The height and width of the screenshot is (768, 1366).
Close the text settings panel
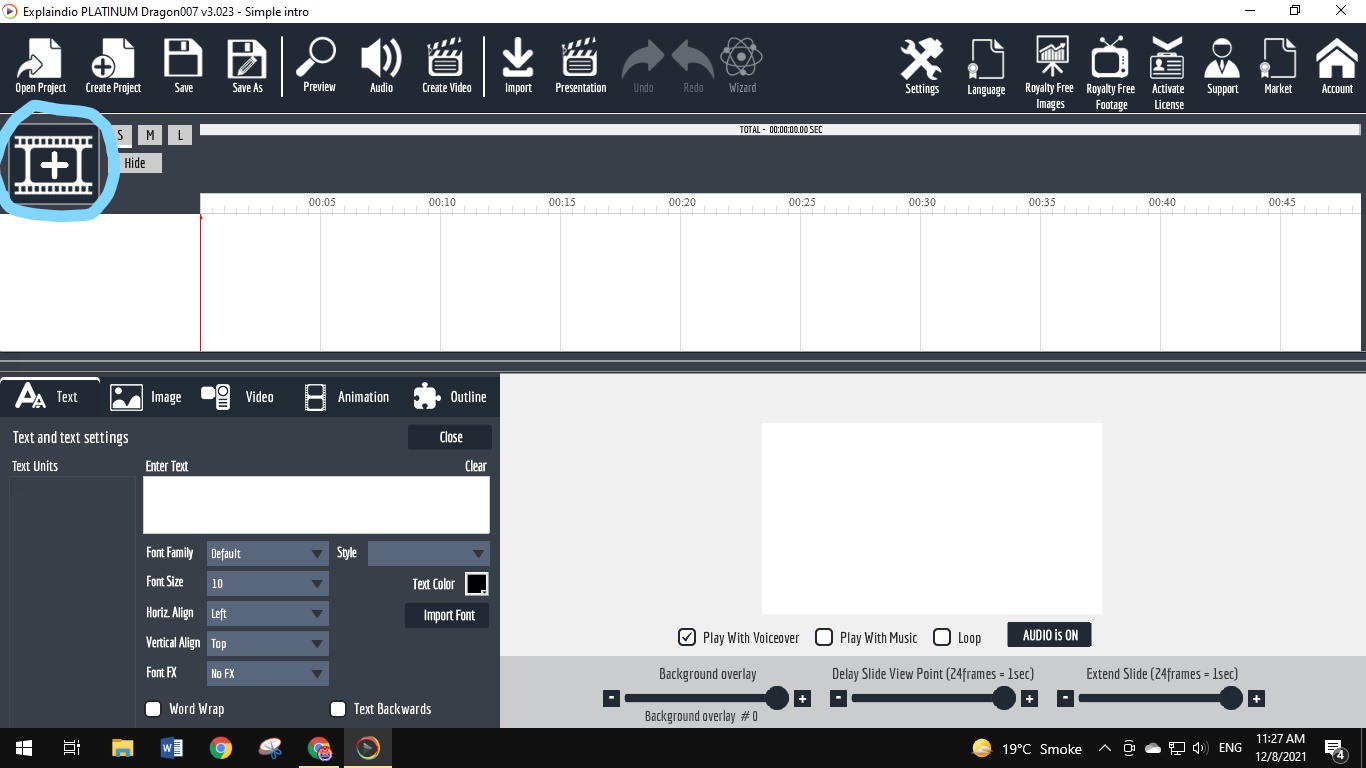pos(450,437)
